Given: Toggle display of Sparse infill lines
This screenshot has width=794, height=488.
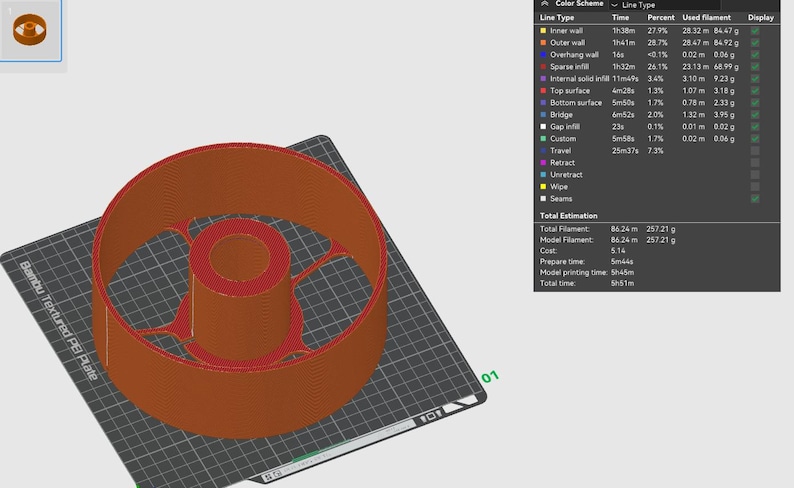Looking at the screenshot, I should click(x=755, y=67).
